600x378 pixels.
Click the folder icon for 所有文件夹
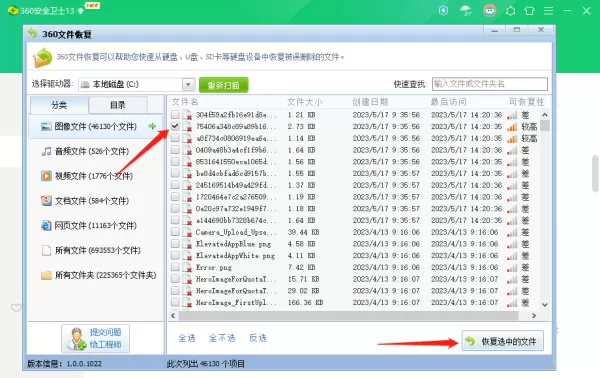click(46, 275)
